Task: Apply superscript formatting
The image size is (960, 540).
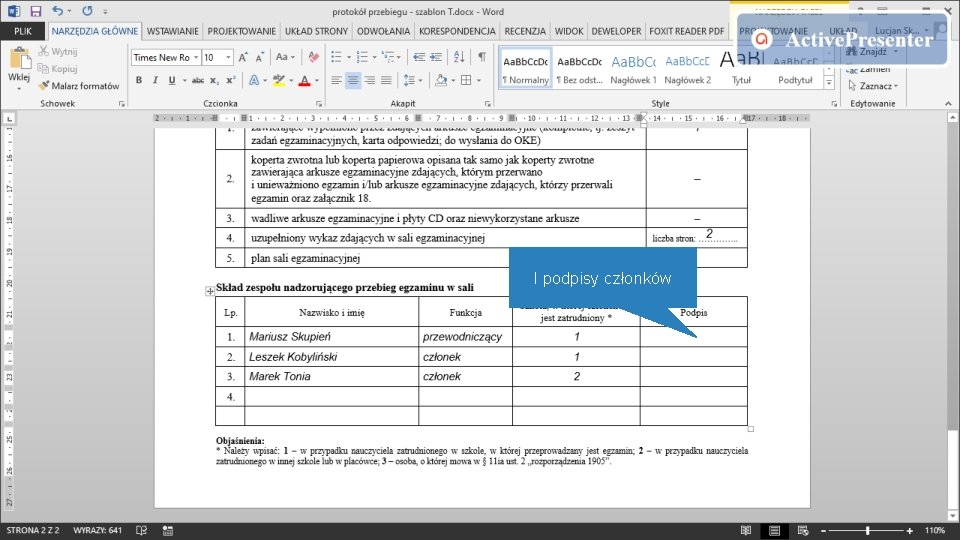Action: (231, 80)
